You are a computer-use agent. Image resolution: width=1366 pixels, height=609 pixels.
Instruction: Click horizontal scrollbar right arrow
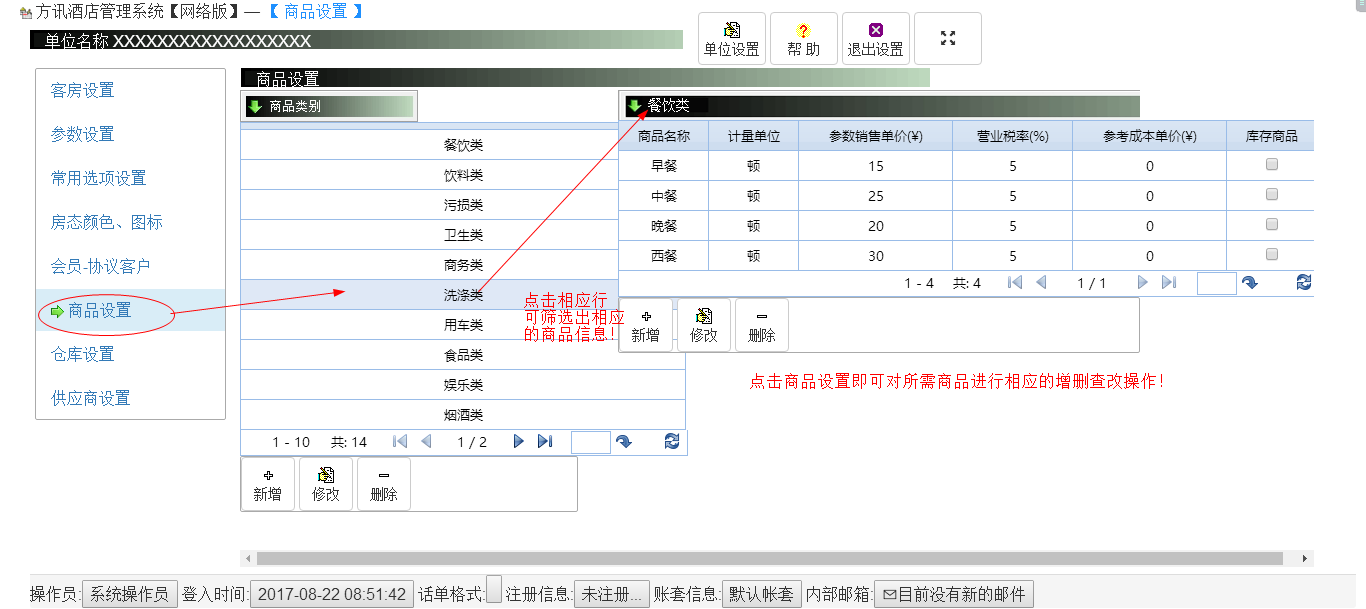(1304, 558)
